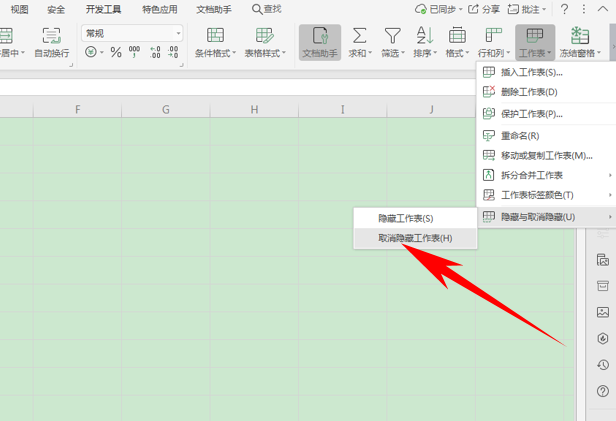Viewport: 616px width, 421px height.
Task: Select the 特色应用 tab
Action: pos(160,9)
